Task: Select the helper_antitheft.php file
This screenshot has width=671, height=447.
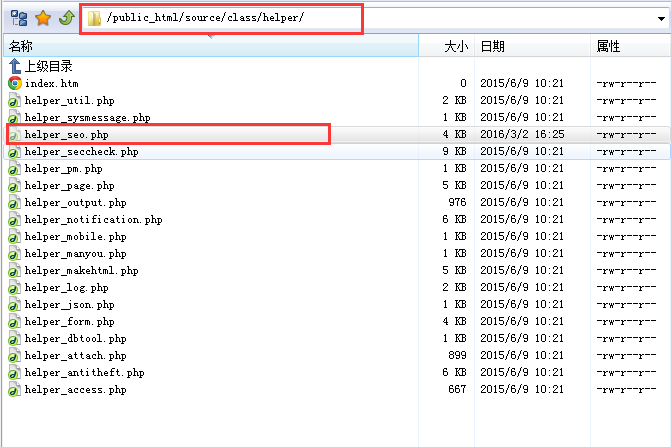Action: pos(84,372)
